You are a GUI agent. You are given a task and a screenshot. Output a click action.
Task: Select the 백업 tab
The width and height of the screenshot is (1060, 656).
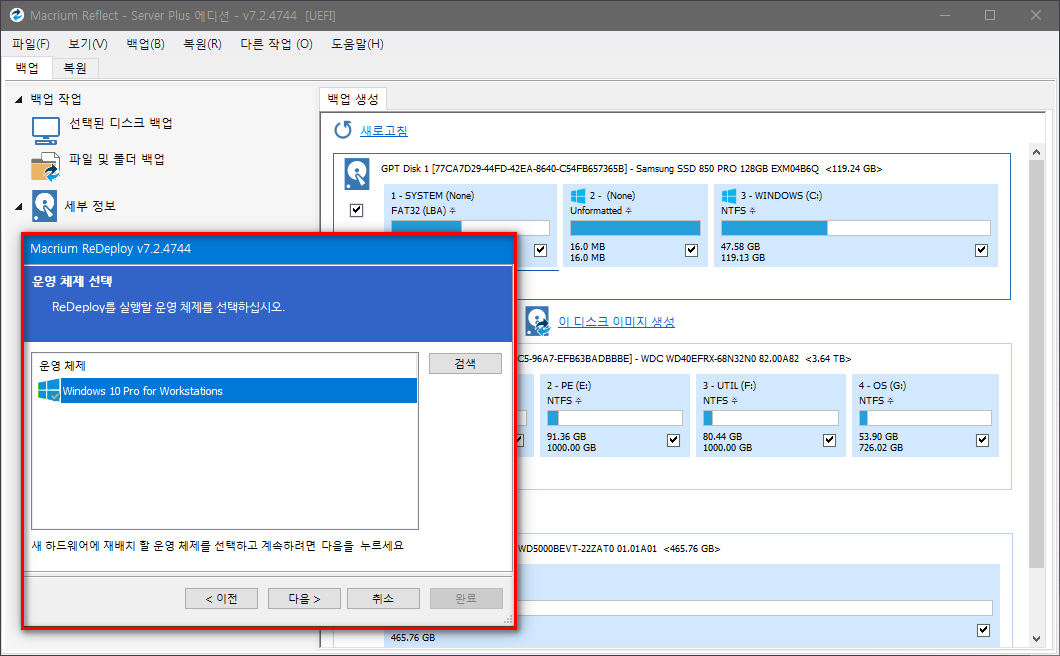[27, 68]
